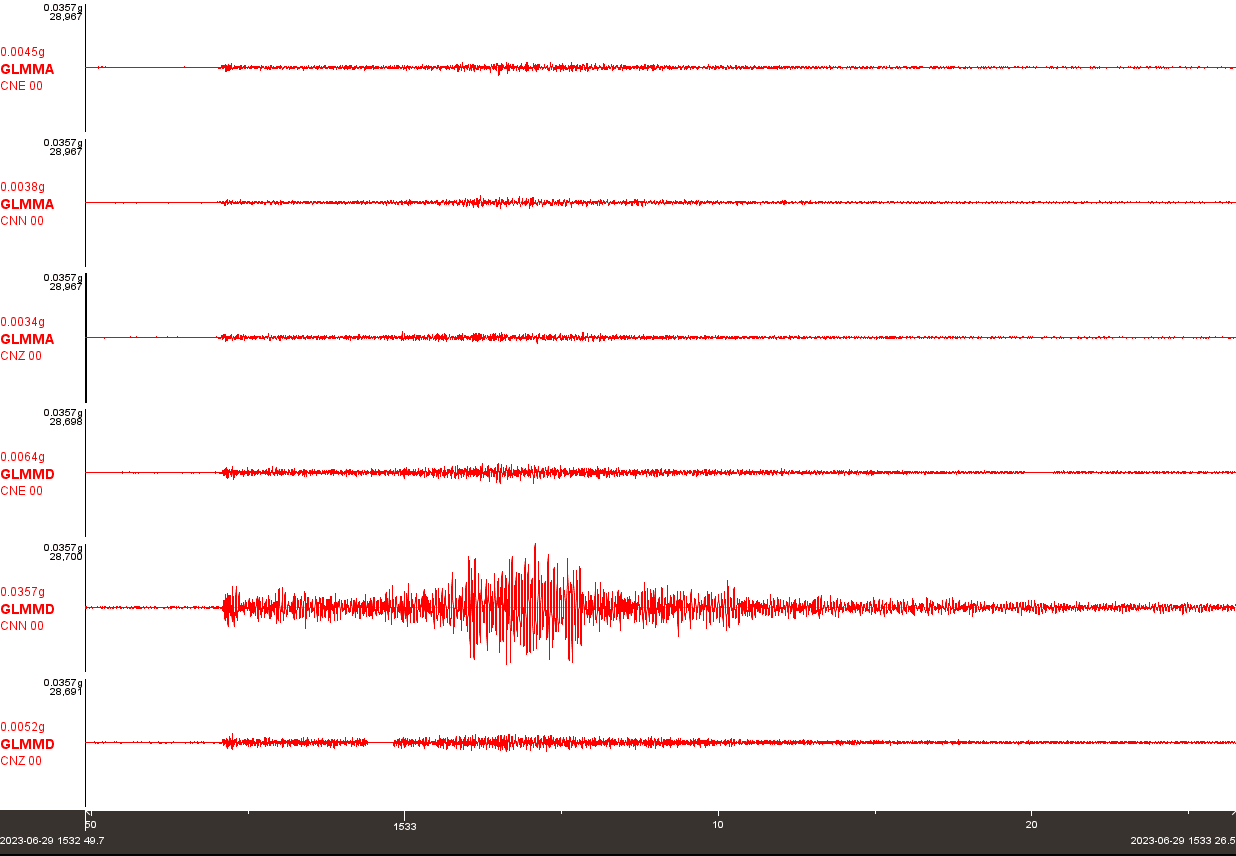Viewport: 1236px width, 856px height.
Task: Click the largest peak of GLMMD CNN waveform
Action: (x=535, y=547)
